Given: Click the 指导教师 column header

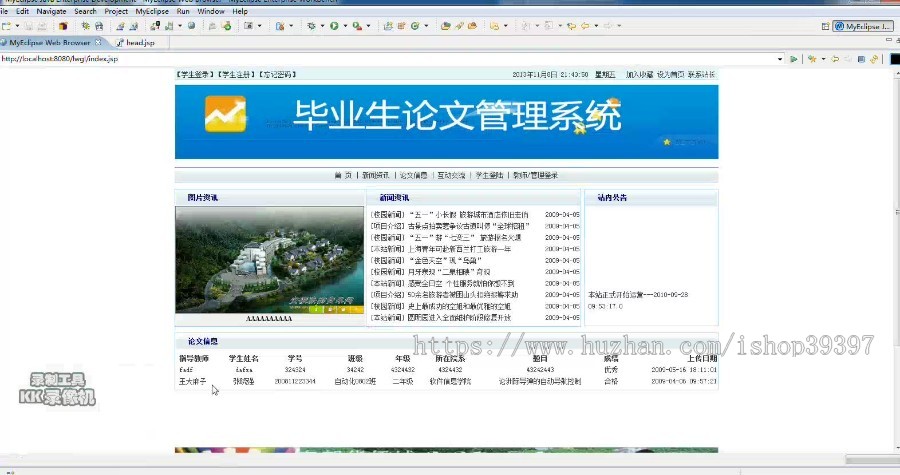Looking at the screenshot, I should (194, 359).
